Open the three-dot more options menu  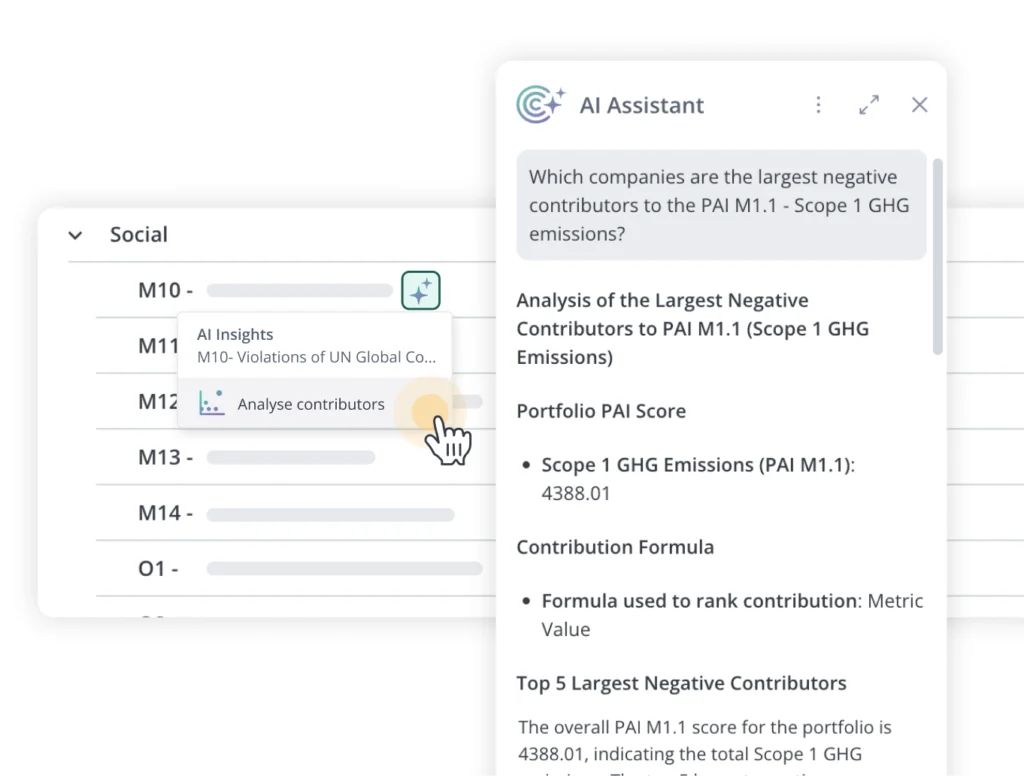(818, 105)
